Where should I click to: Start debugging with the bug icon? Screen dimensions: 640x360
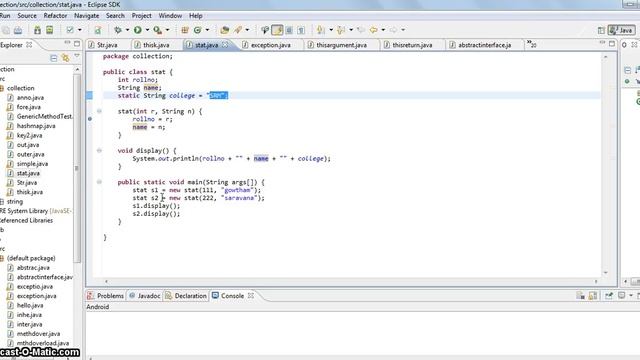coord(118,30)
